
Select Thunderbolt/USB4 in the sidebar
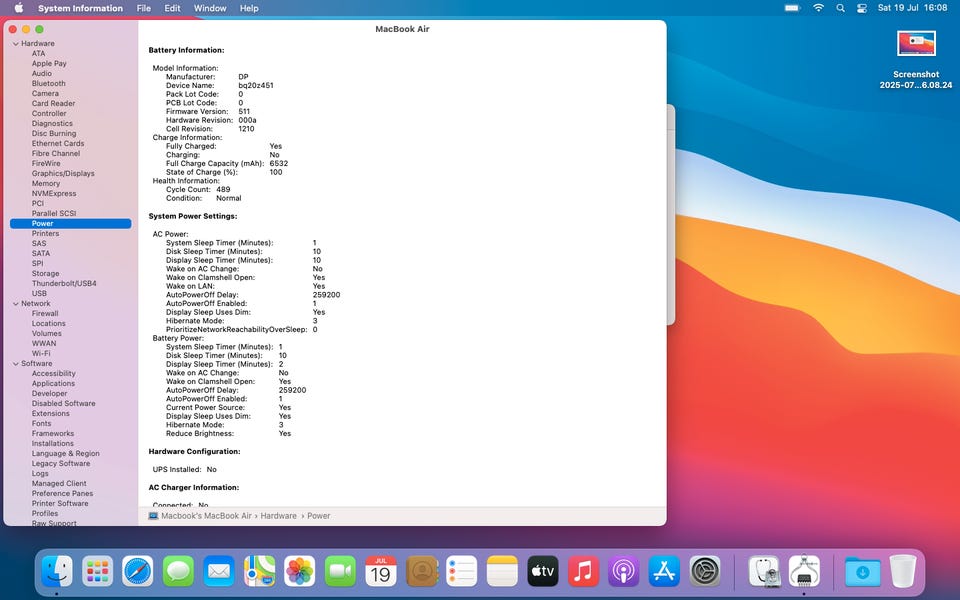tap(64, 284)
